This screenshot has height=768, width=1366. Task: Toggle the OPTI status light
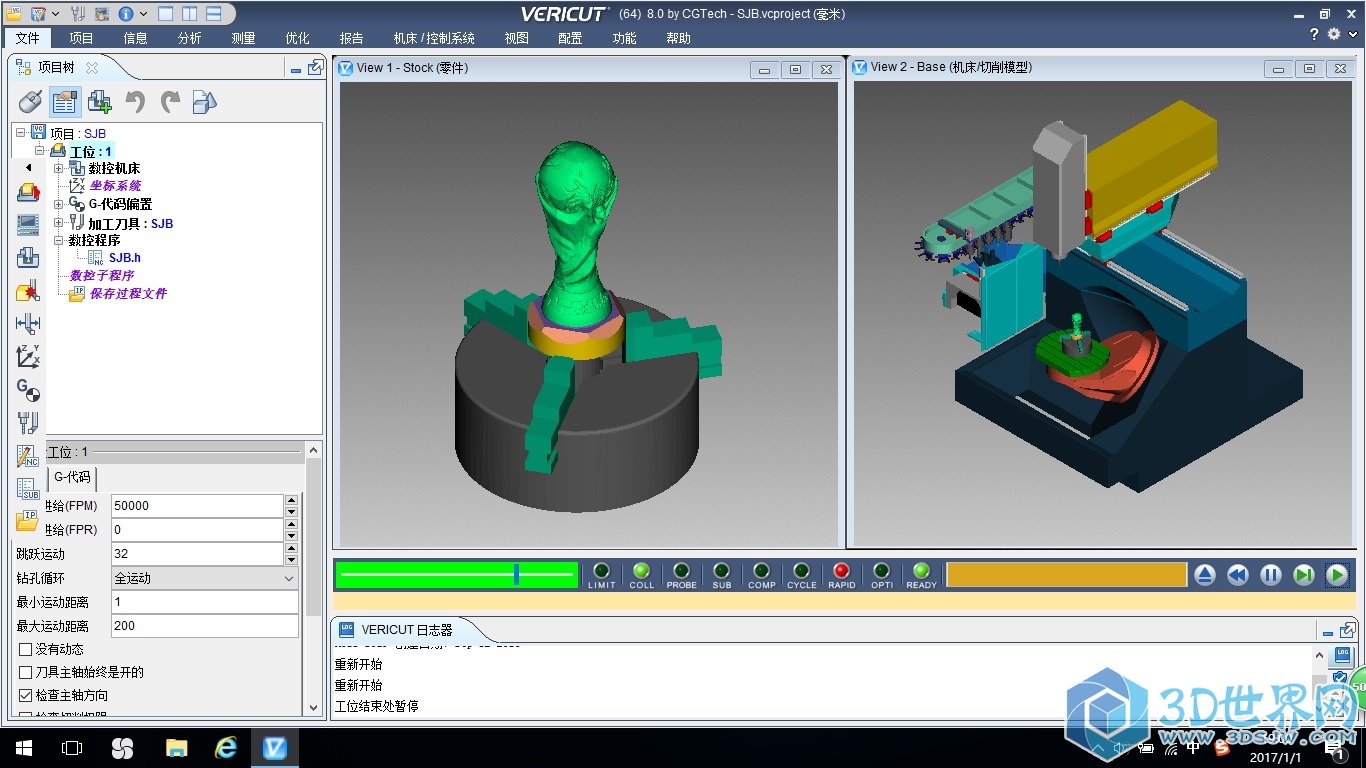point(881,571)
